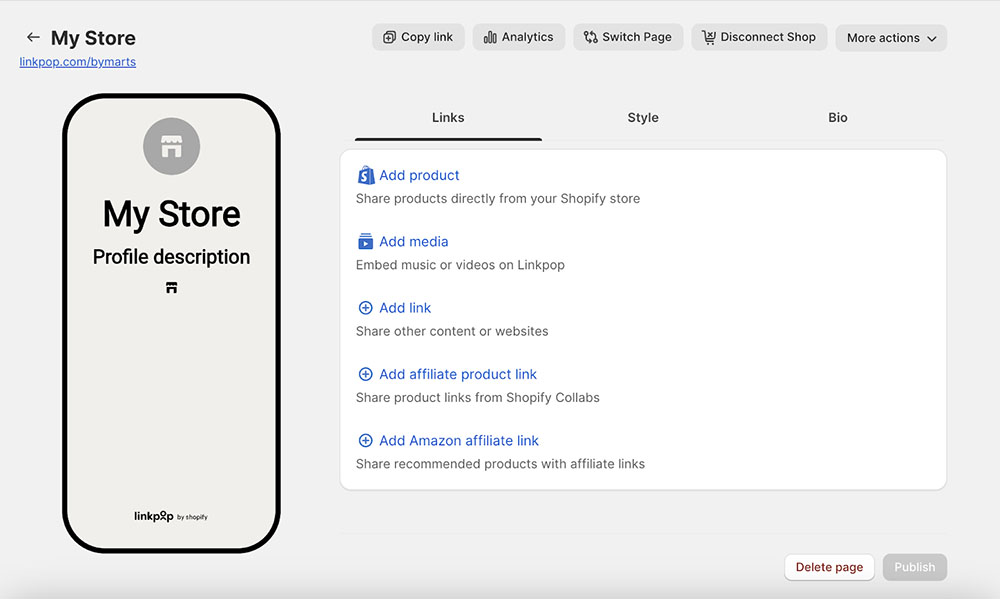Click the plus icon beside Add link
This screenshot has width=1000, height=599.
[x=365, y=308]
